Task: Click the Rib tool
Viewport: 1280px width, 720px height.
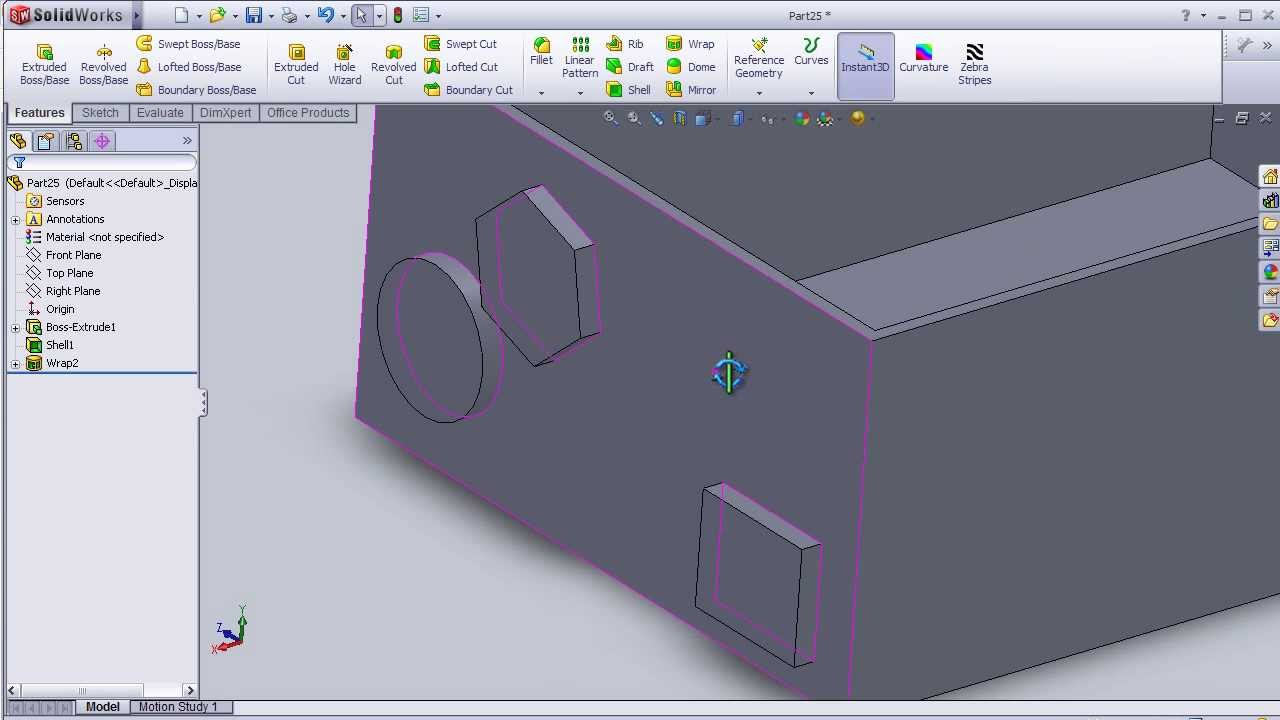Action: point(625,44)
